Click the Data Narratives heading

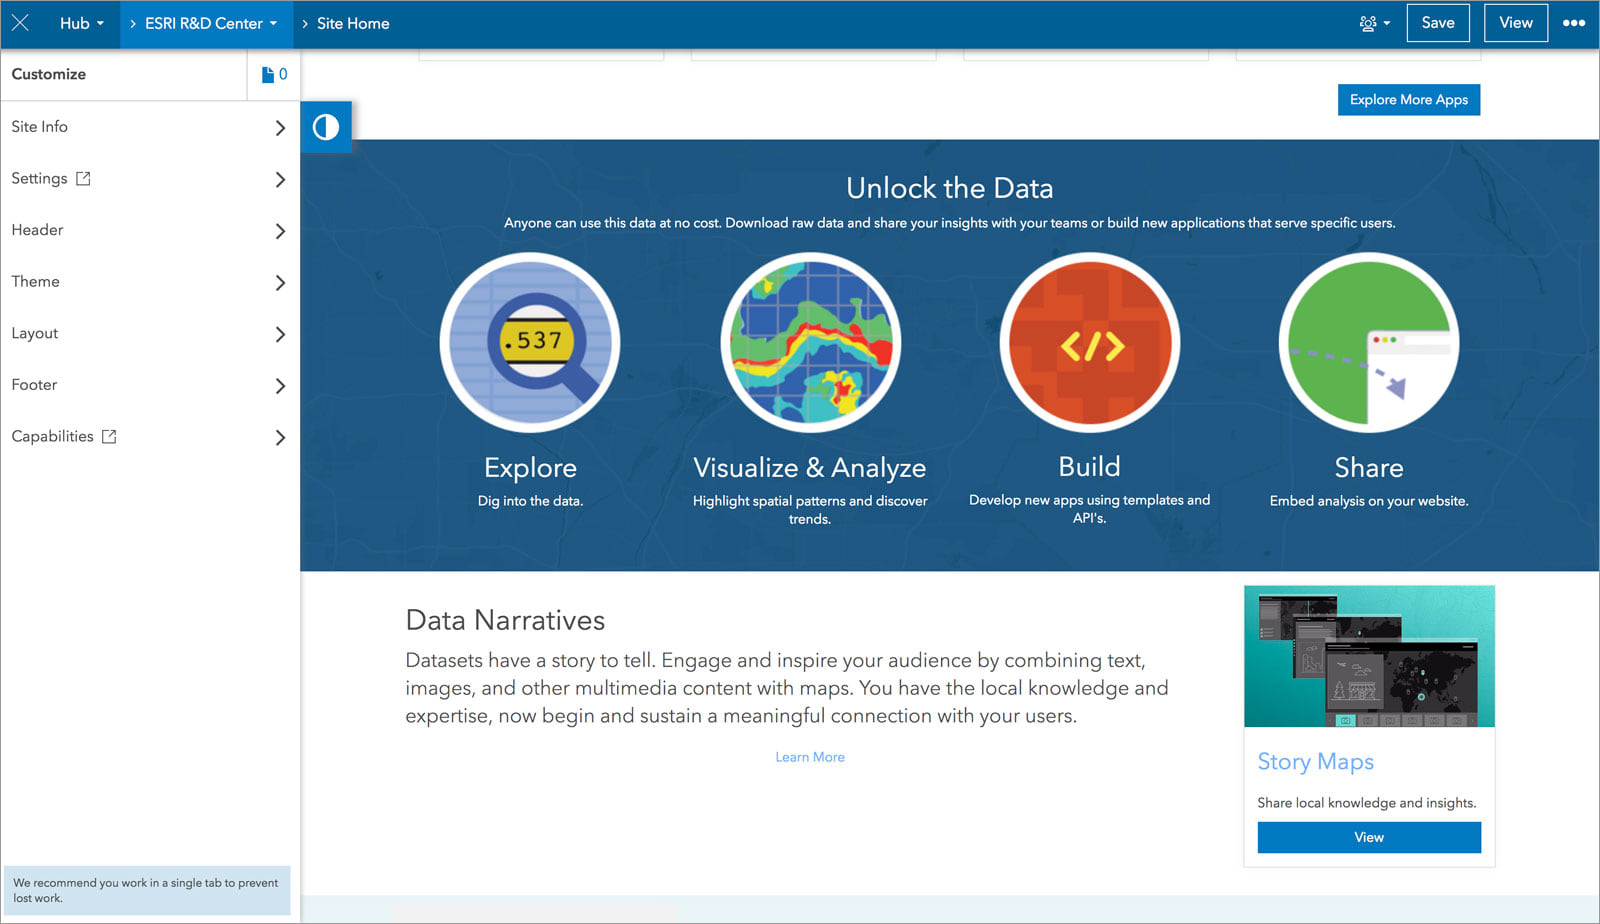(505, 620)
